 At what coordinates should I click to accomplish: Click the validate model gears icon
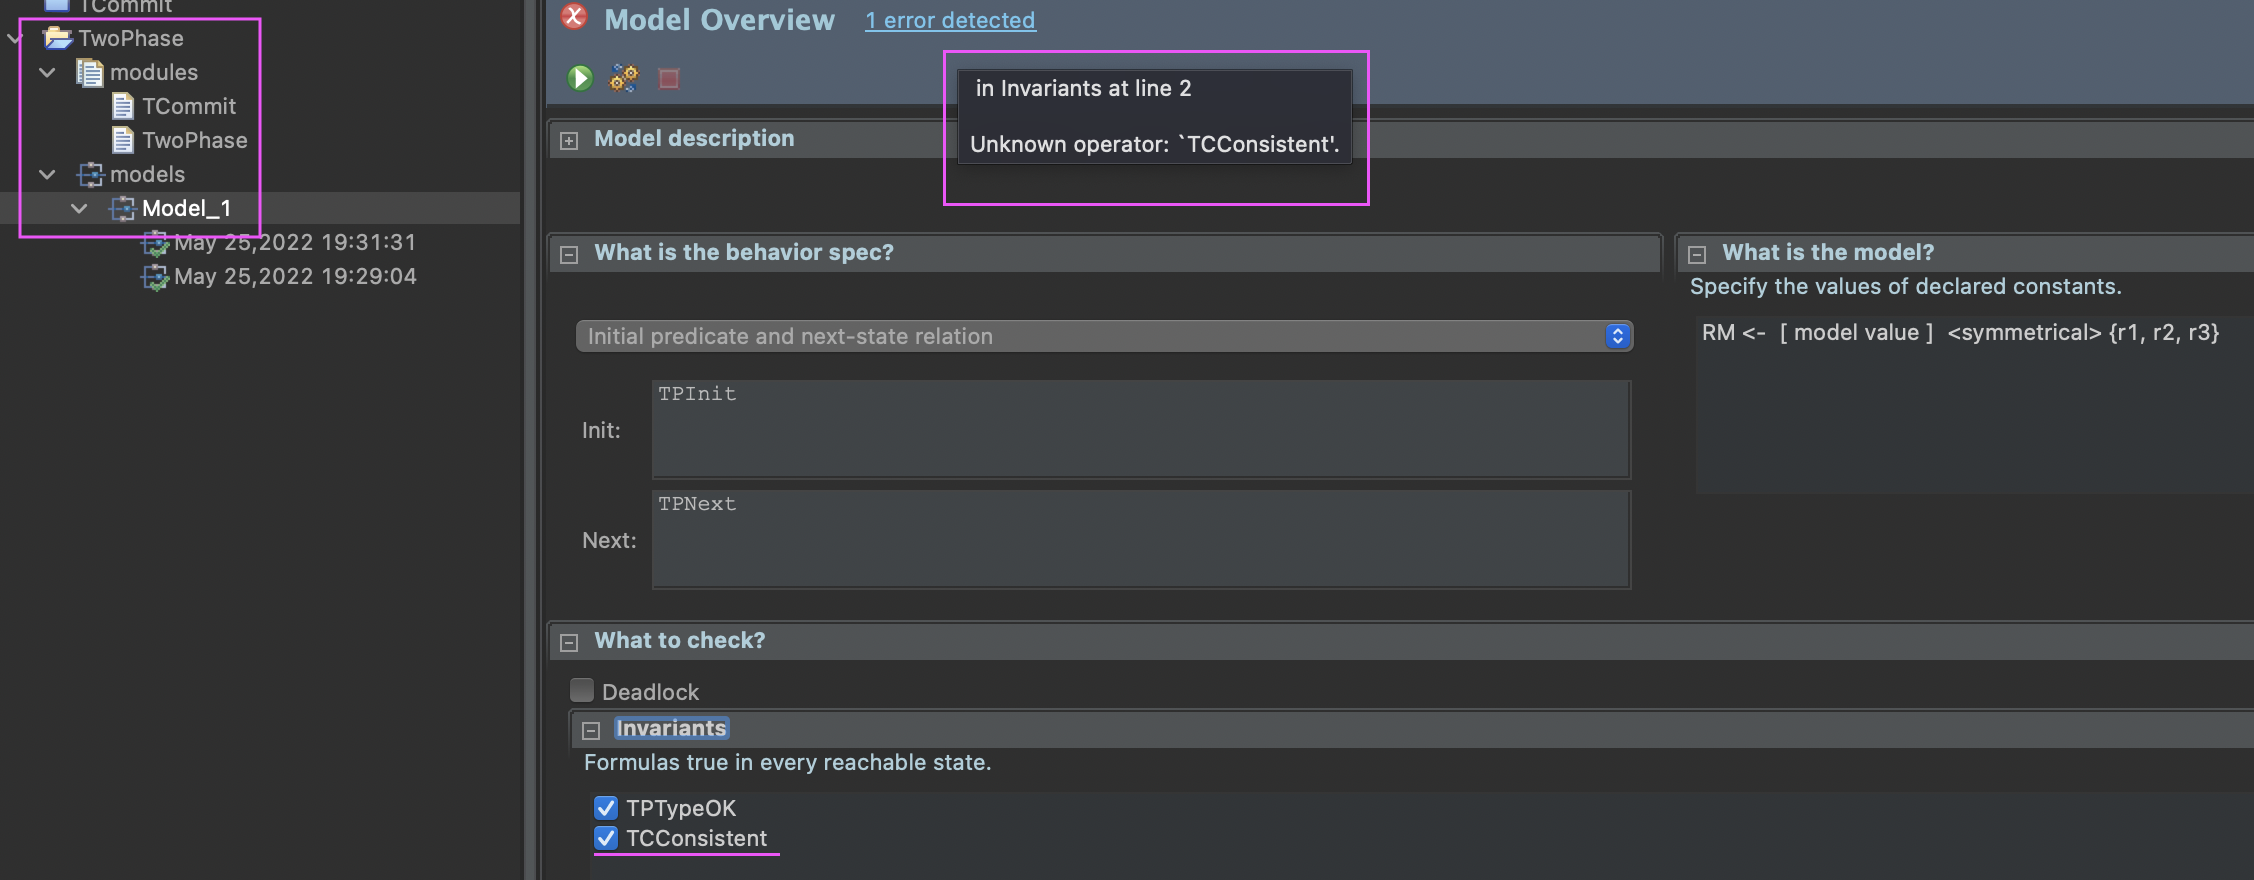point(624,78)
